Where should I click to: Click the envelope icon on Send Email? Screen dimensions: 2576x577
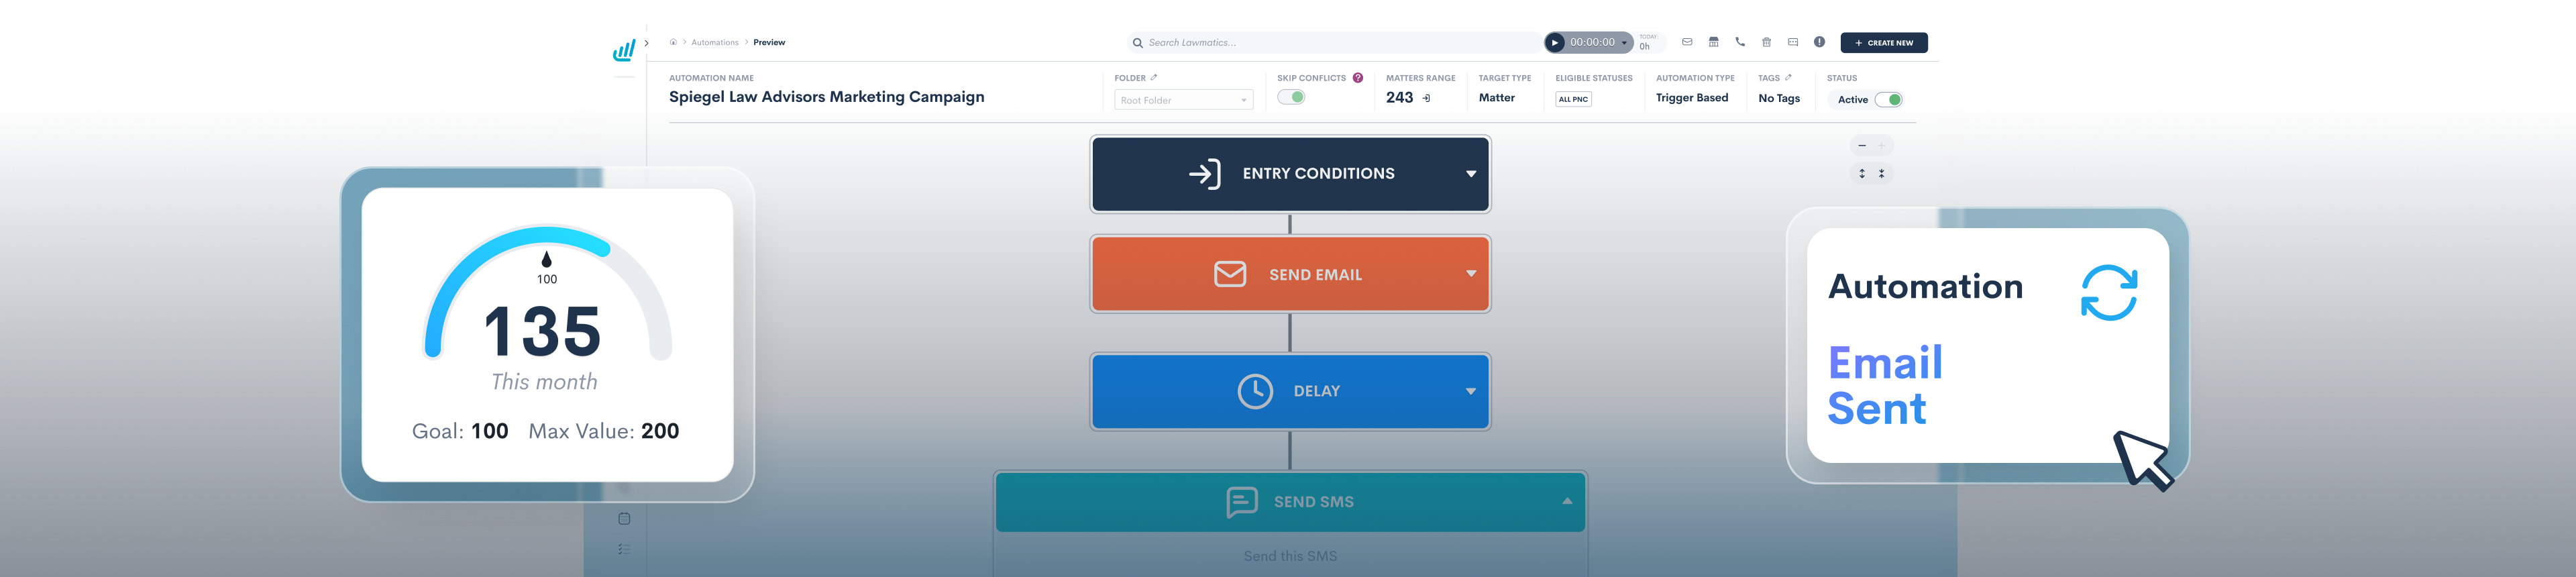[x=1230, y=274]
